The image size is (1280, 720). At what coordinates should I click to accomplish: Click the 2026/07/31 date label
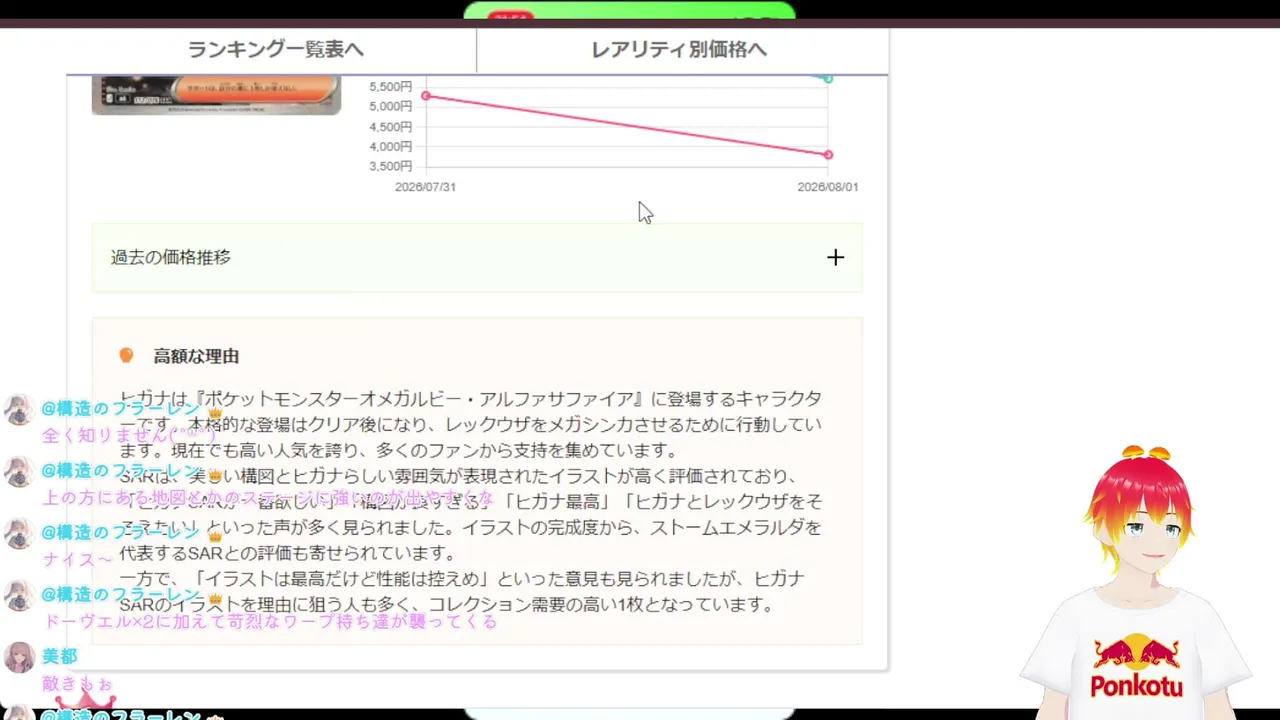click(x=425, y=187)
